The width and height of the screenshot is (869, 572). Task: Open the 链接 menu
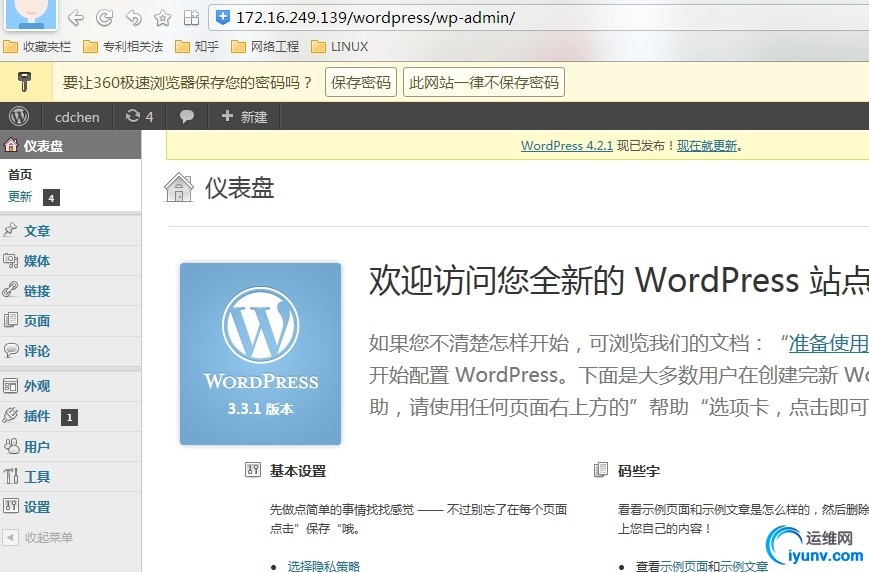(x=37, y=290)
